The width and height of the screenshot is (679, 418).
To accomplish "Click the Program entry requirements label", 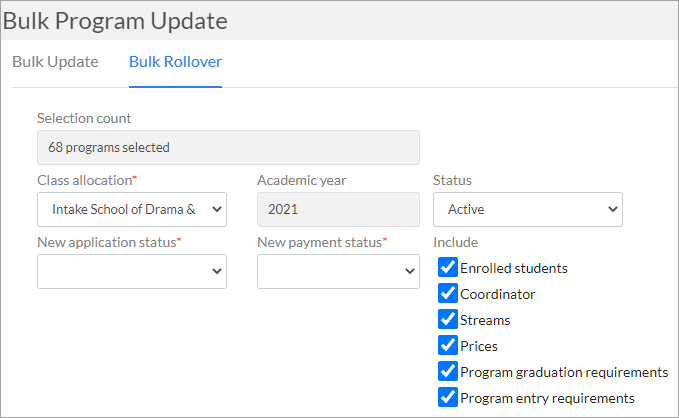I will pyautogui.click(x=547, y=398).
